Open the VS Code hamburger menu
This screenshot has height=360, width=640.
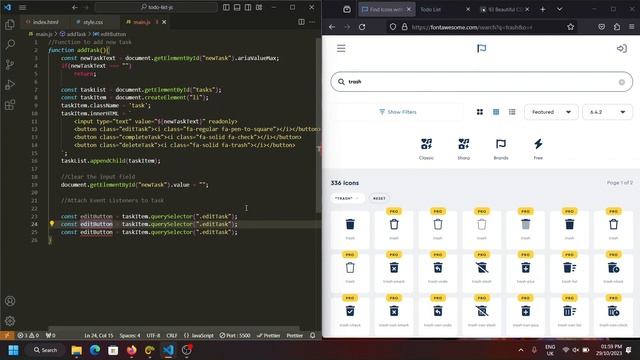(x=22, y=7)
